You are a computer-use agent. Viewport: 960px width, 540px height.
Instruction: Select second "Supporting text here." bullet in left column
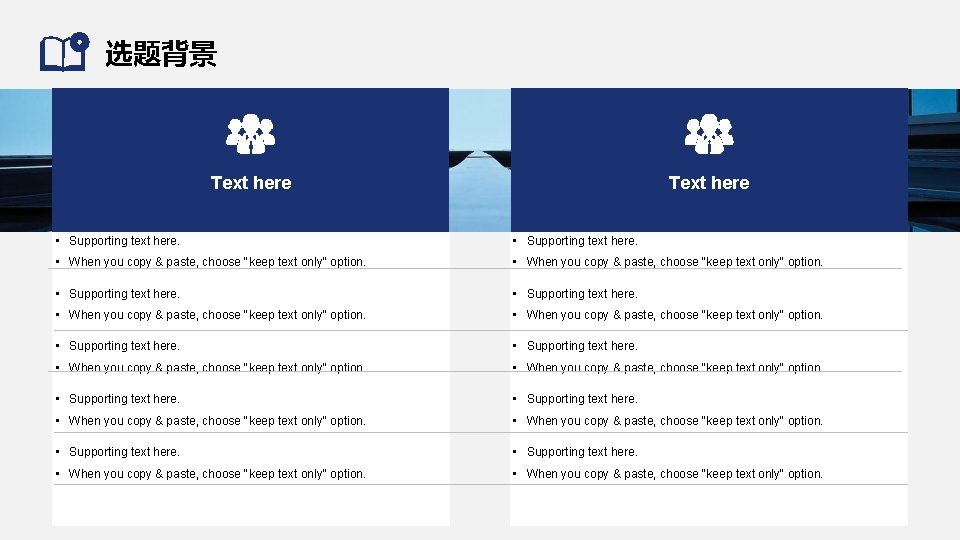(124, 294)
